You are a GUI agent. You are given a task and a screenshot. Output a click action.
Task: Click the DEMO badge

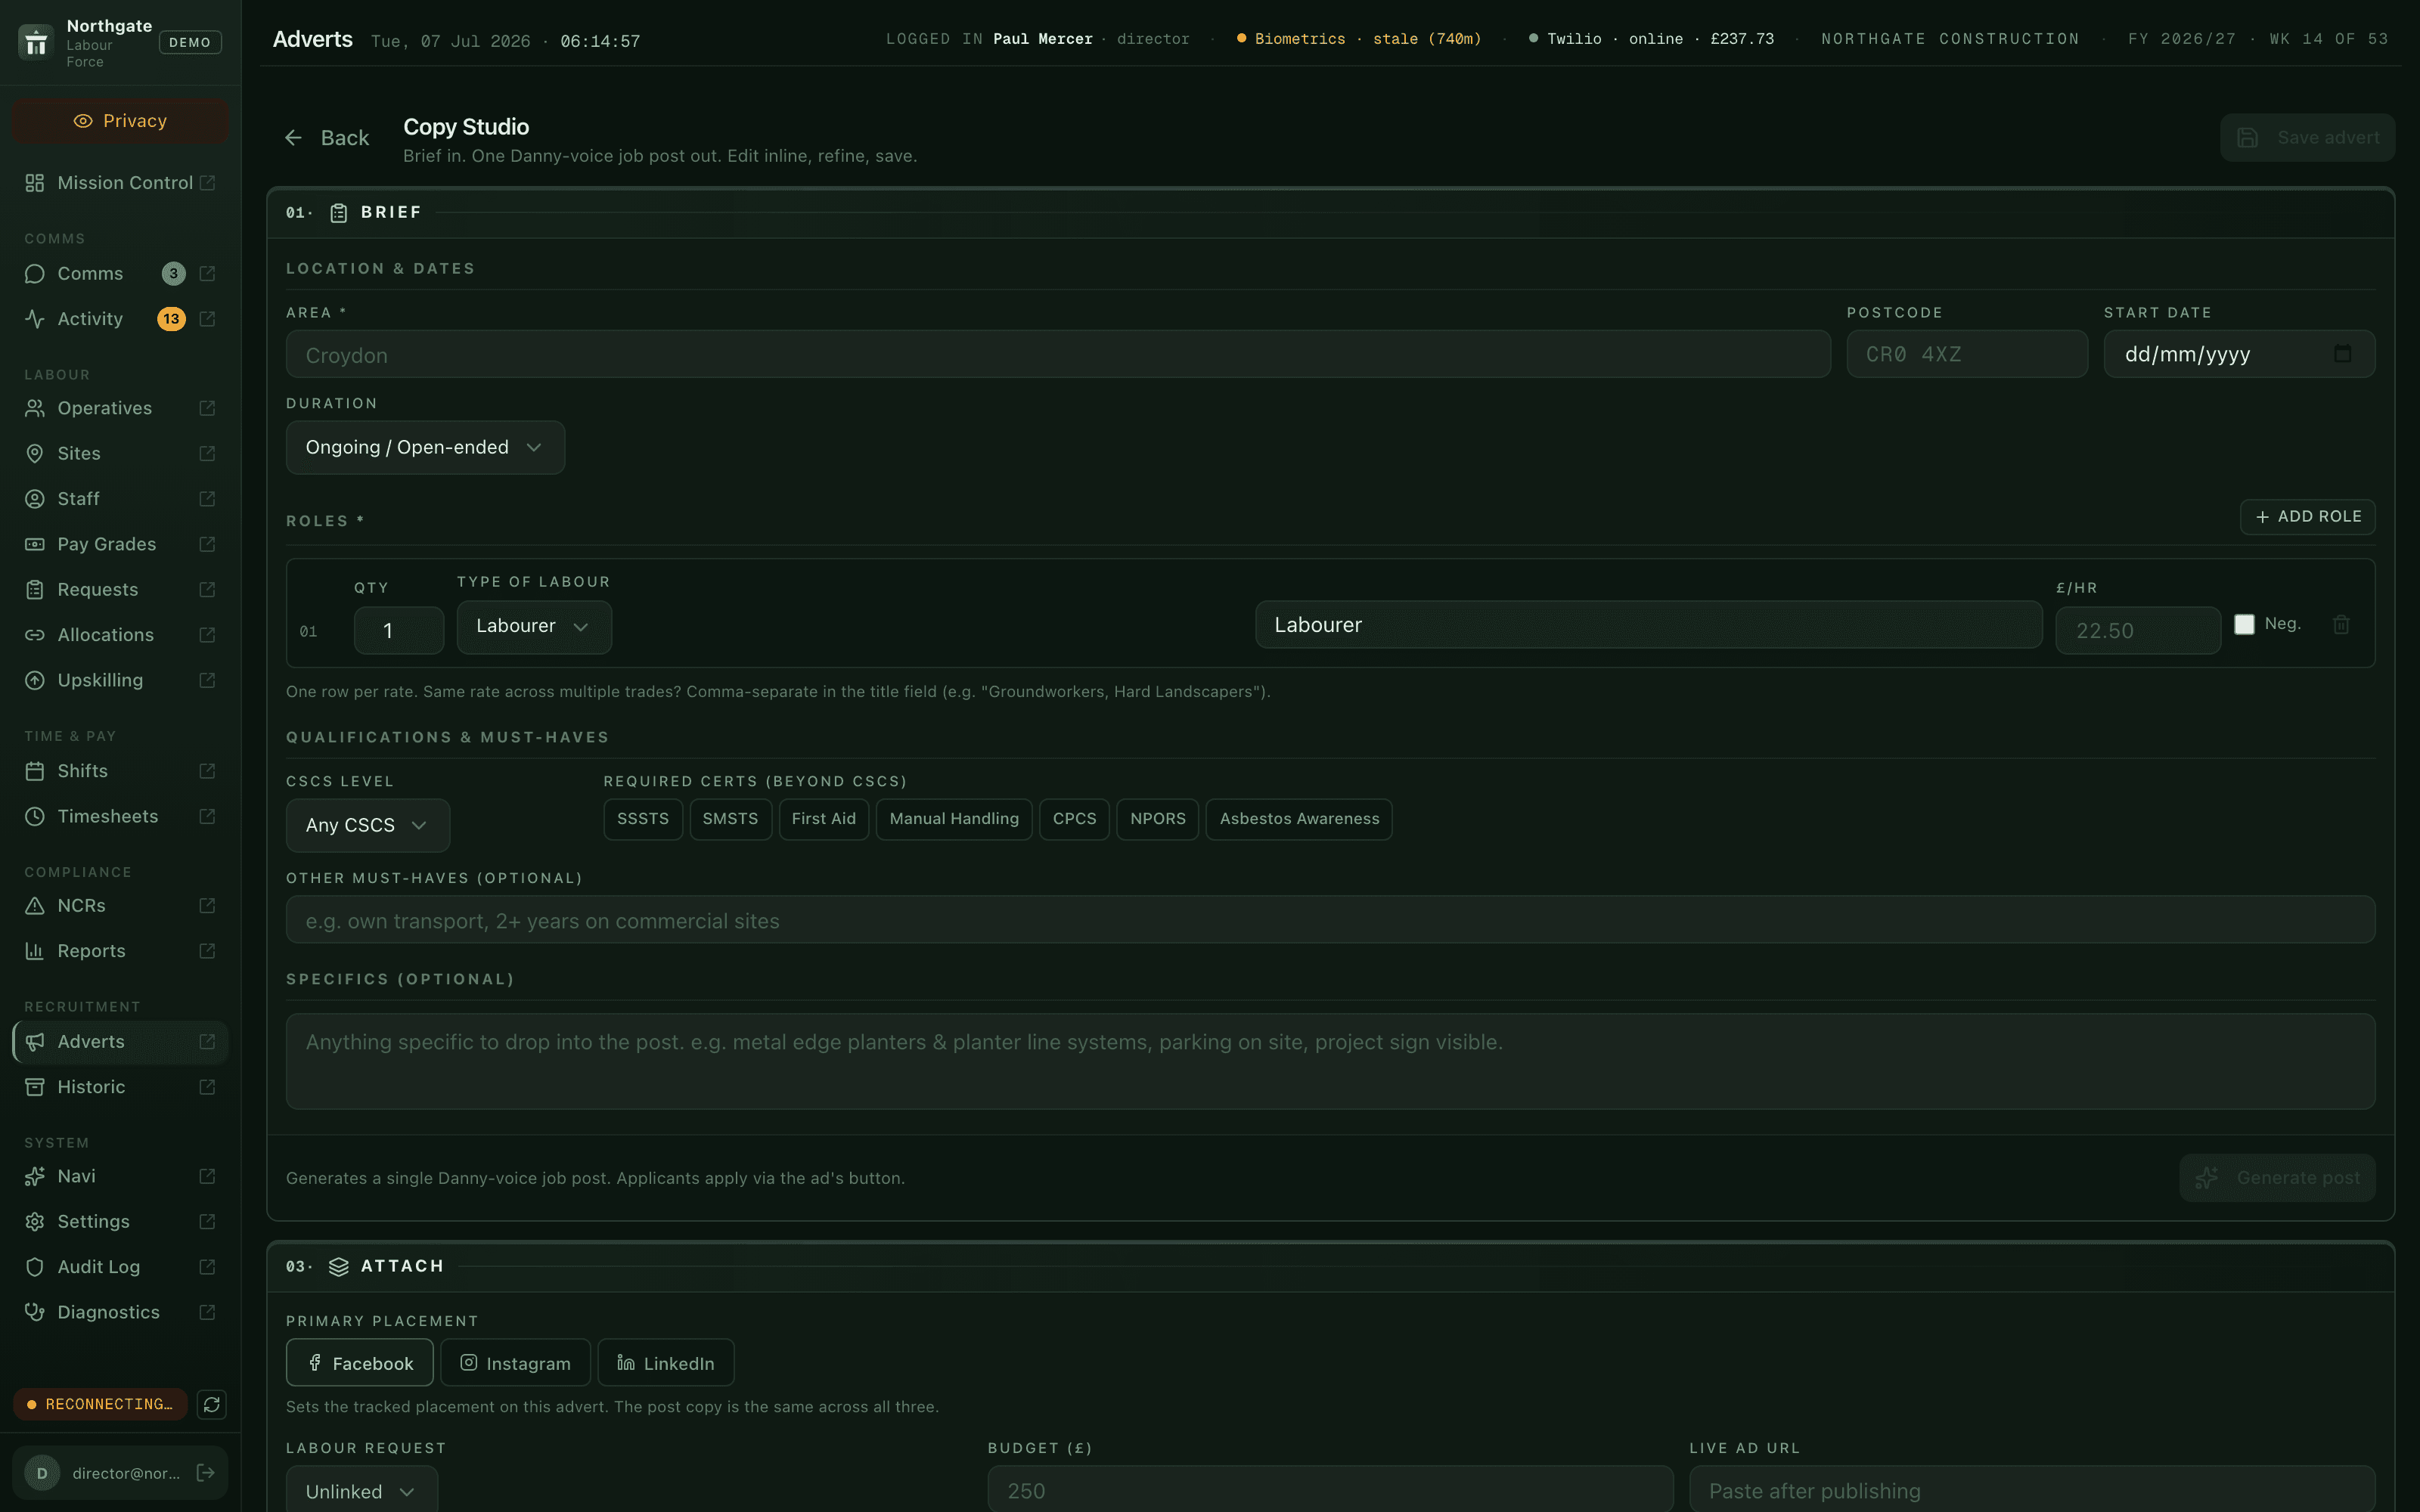(190, 42)
